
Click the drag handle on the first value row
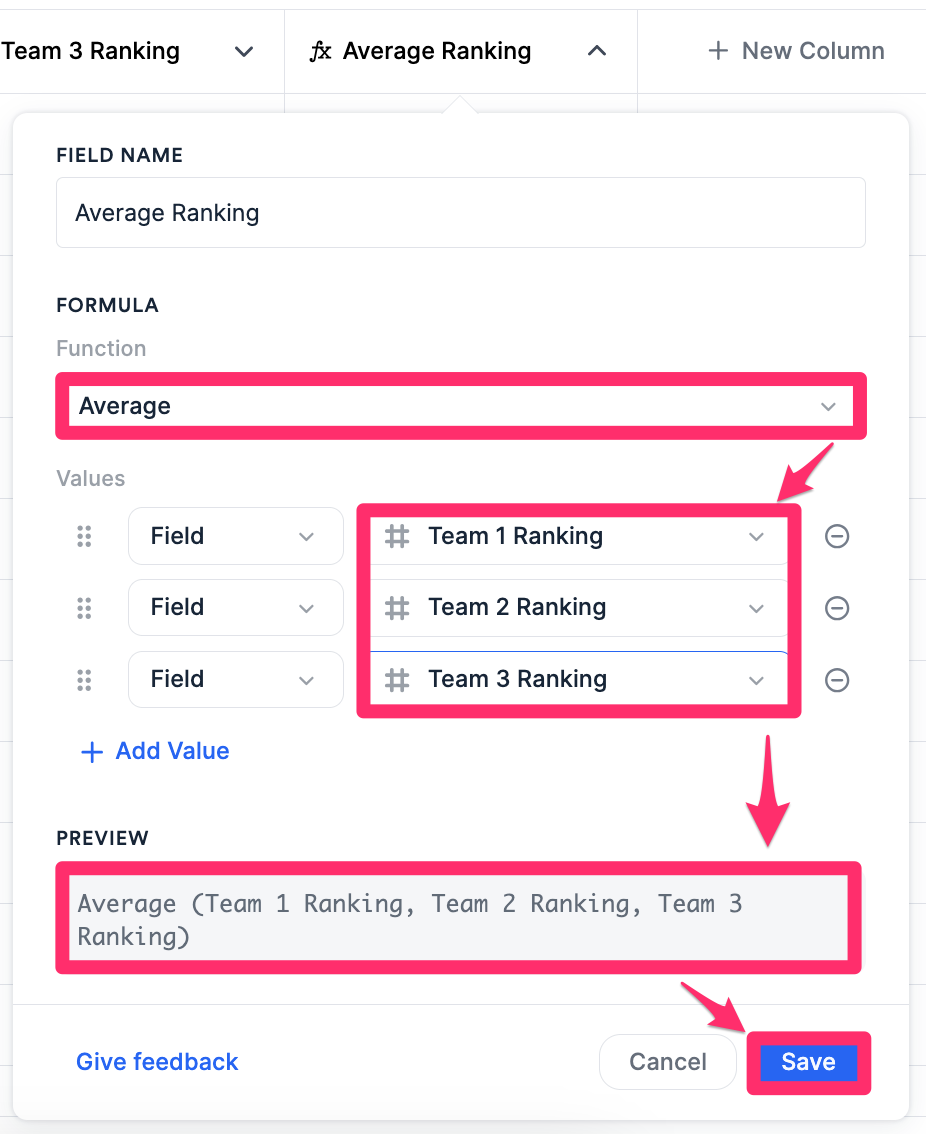coord(85,536)
